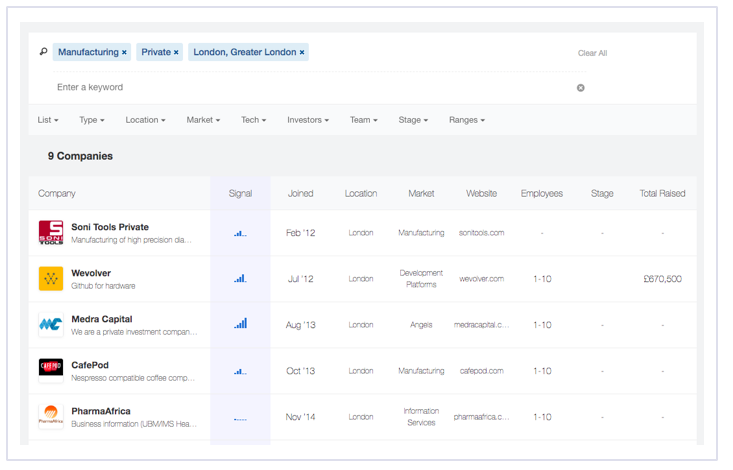Sort by the Employees column header
The image size is (733, 470).
click(x=542, y=194)
